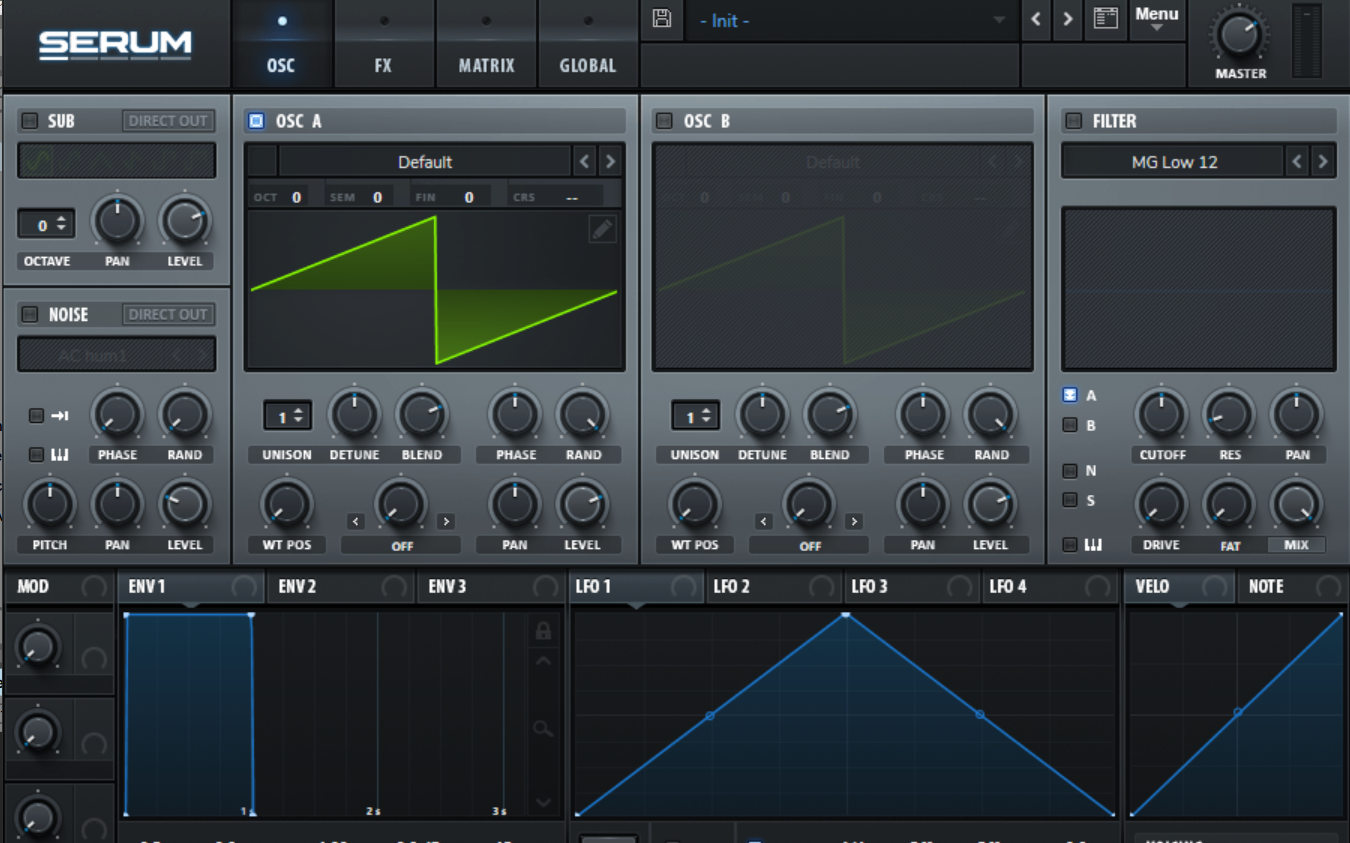The width and height of the screenshot is (1350, 843).
Task: Toggle NOISE DIRECT OUT button
Action: 168,315
